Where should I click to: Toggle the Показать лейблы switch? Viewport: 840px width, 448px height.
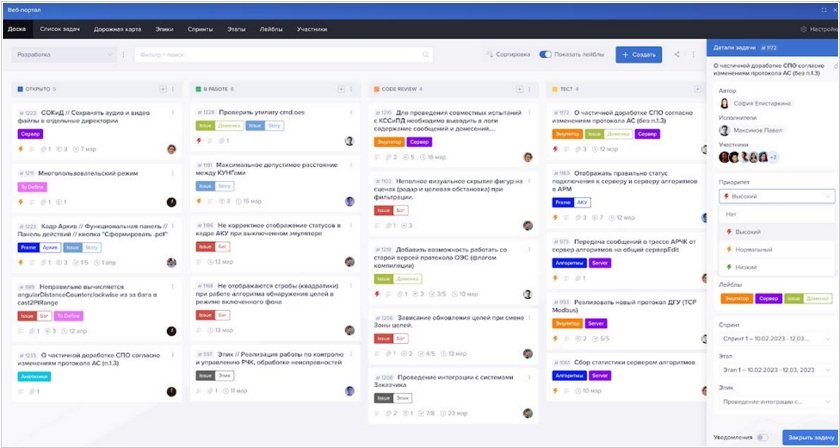click(x=546, y=55)
